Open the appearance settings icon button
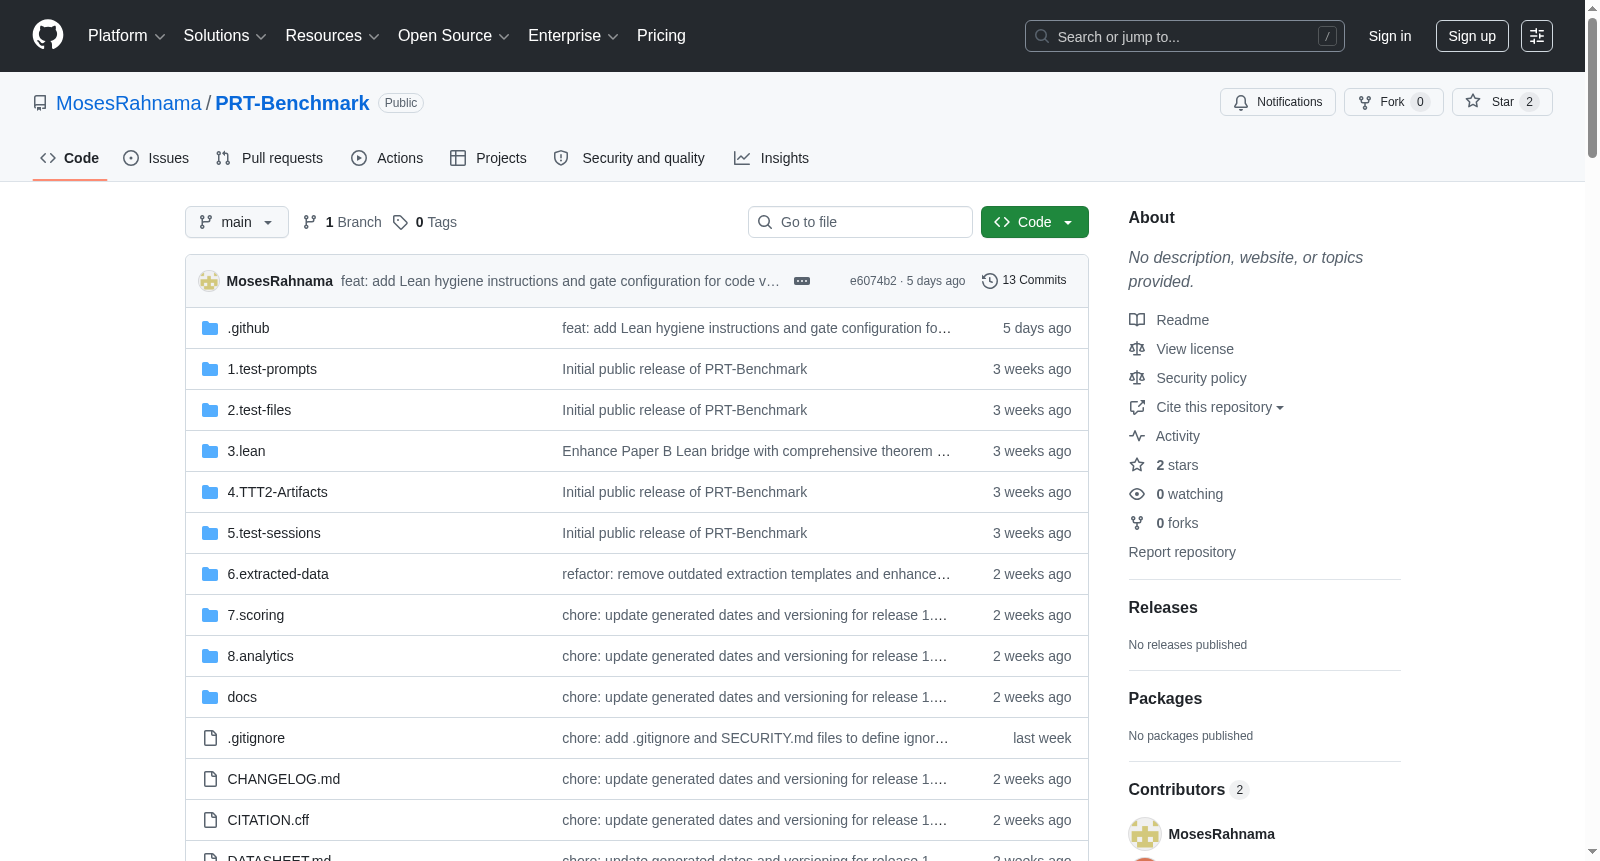Screen dimensions: 1600x861 pyautogui.click(x=1537, y=36)
